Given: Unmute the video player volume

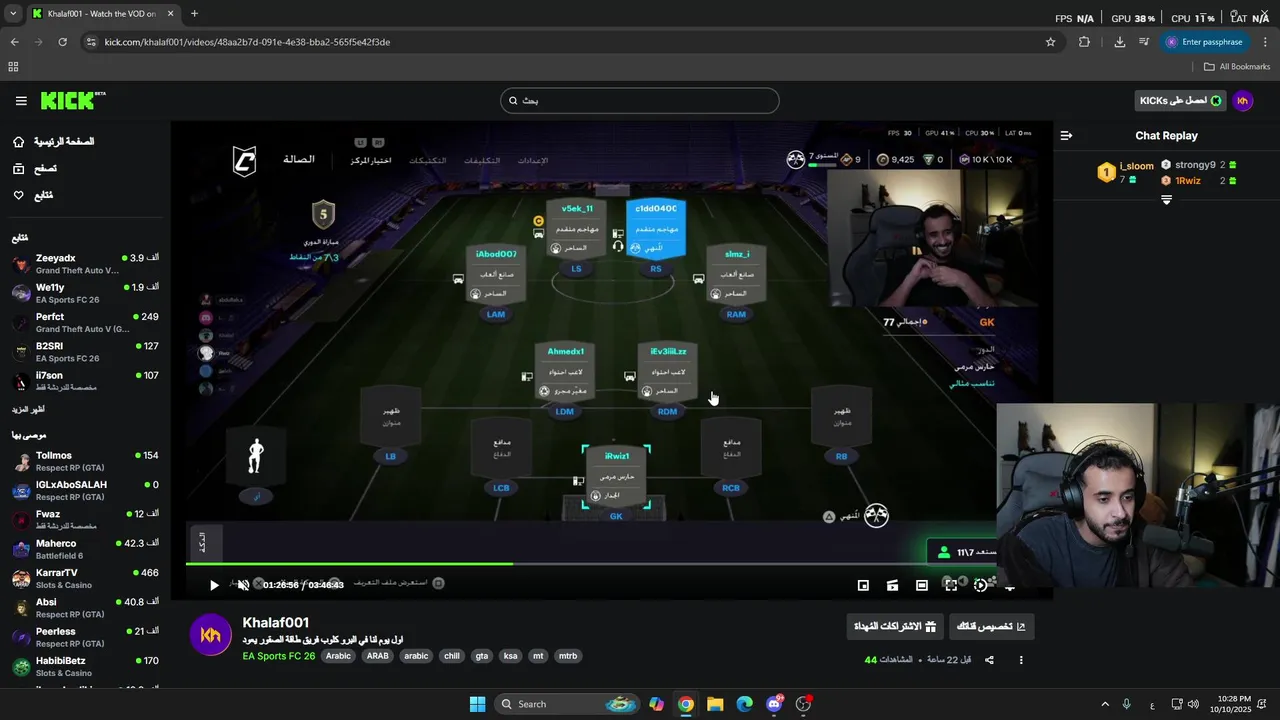Looking at the screenshot, I should point(243,585).
